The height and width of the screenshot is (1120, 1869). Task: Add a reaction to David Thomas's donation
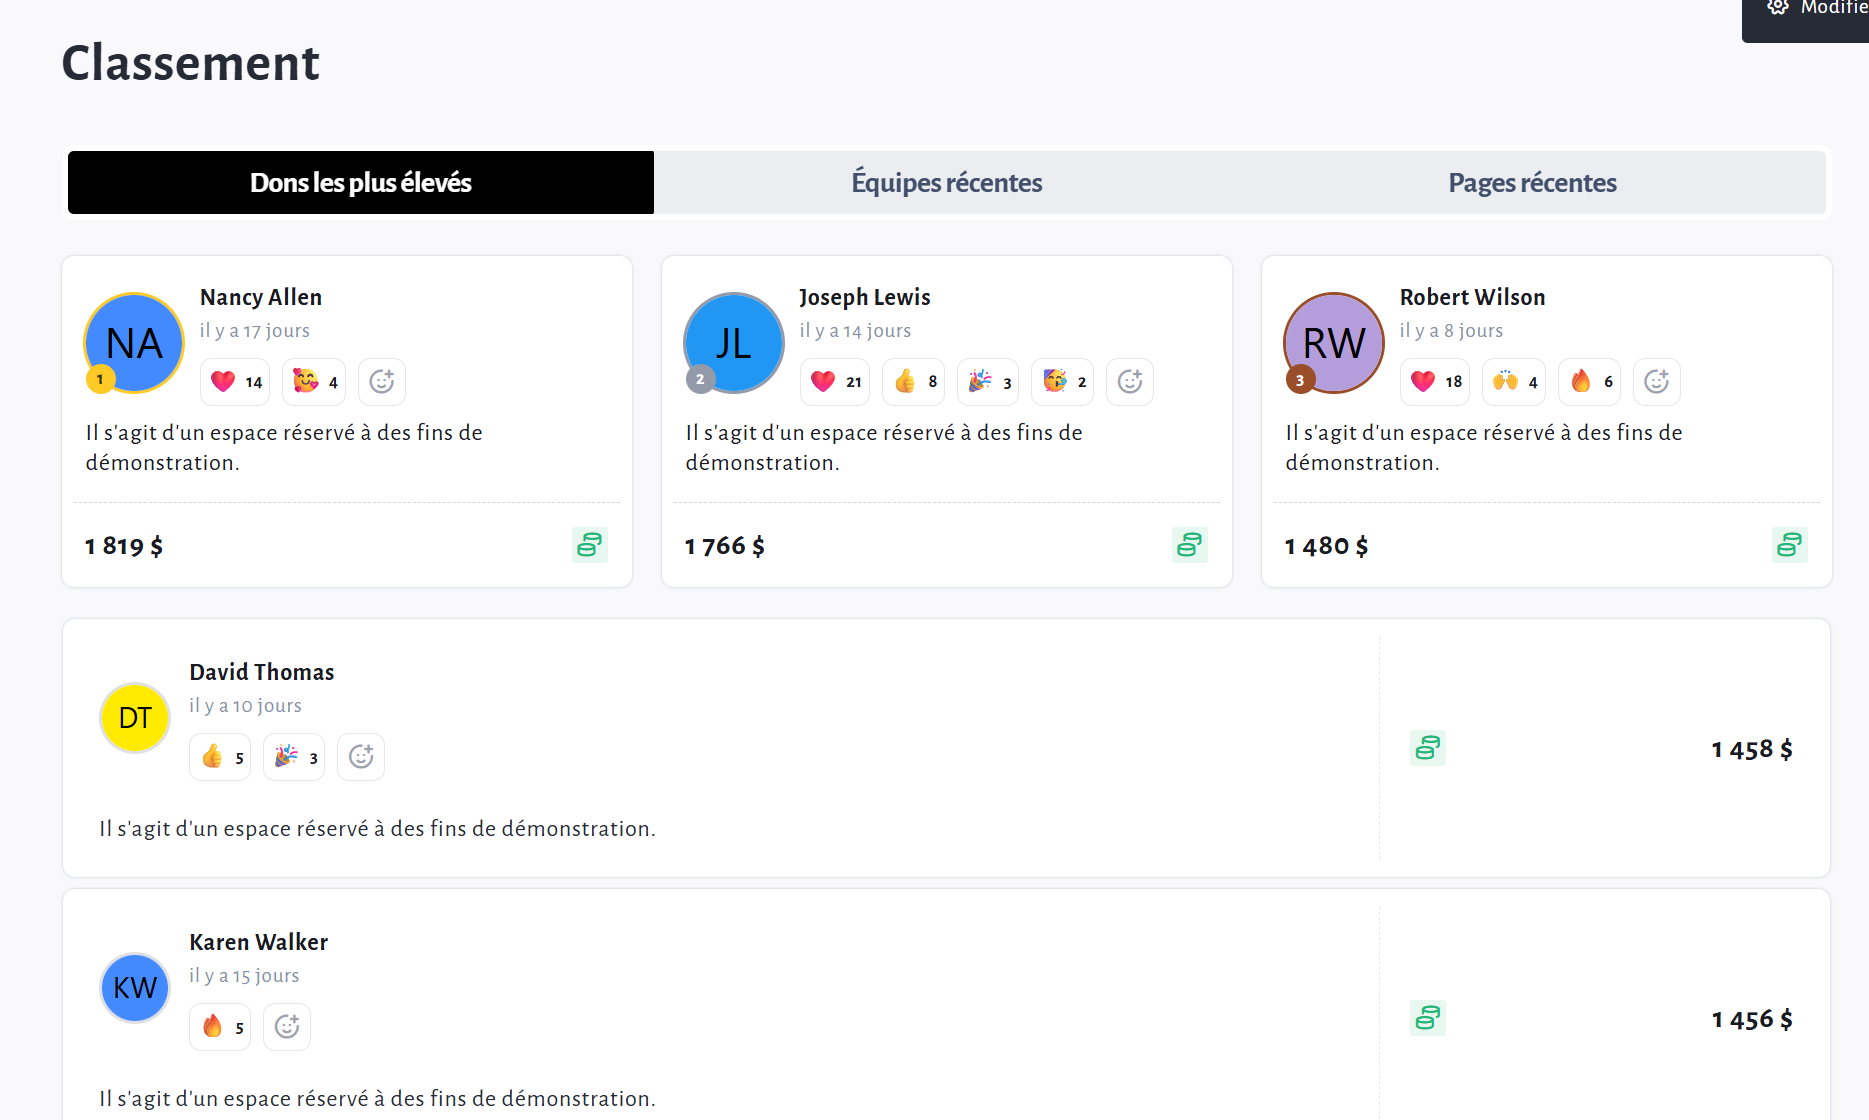click(361, 757)
